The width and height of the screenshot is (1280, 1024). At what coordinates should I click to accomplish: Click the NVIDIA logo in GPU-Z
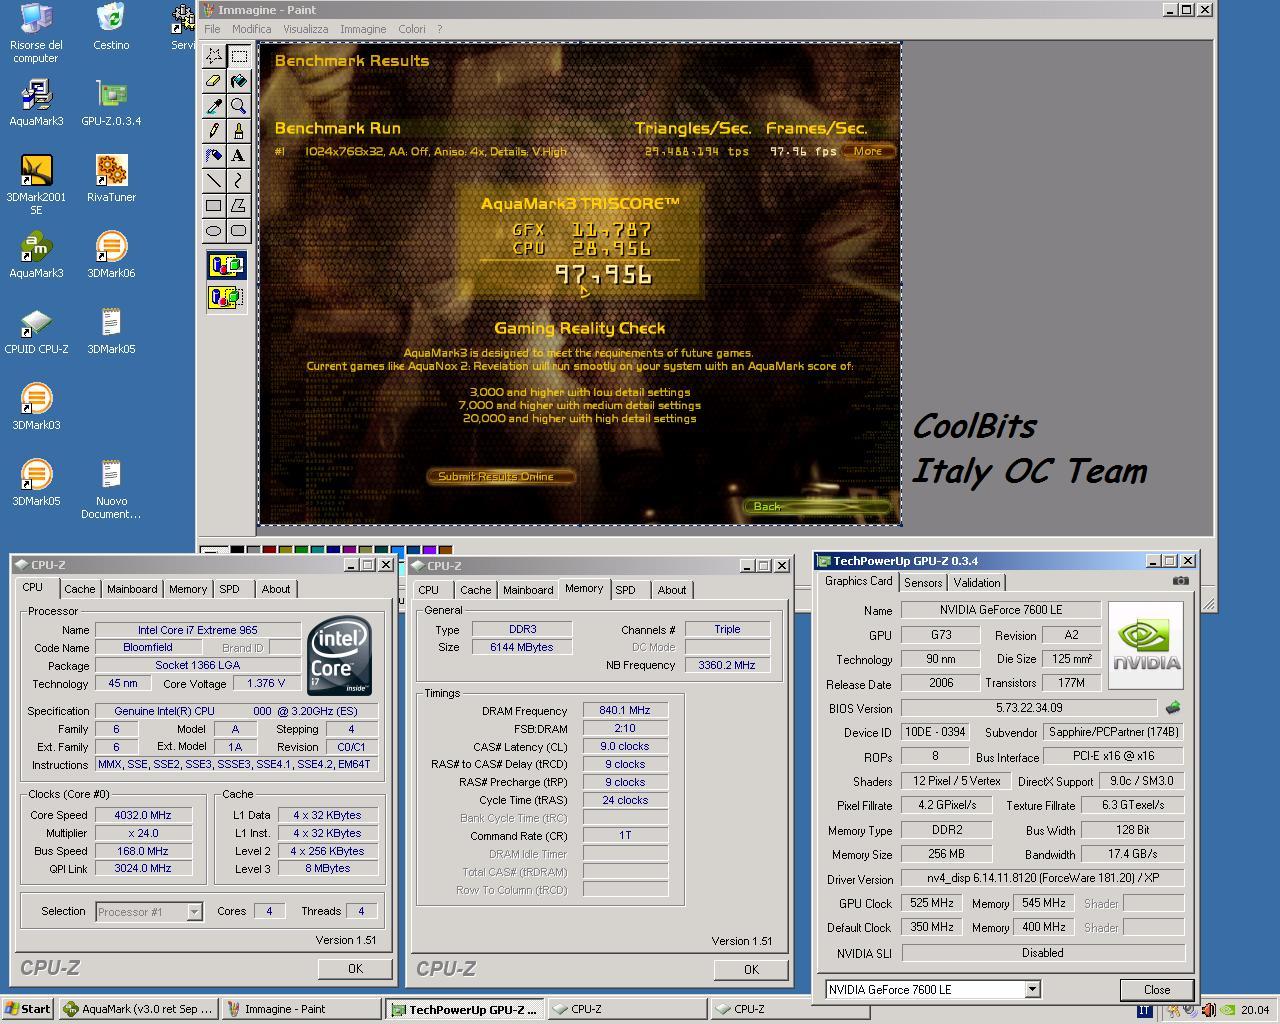point(1146,645)
